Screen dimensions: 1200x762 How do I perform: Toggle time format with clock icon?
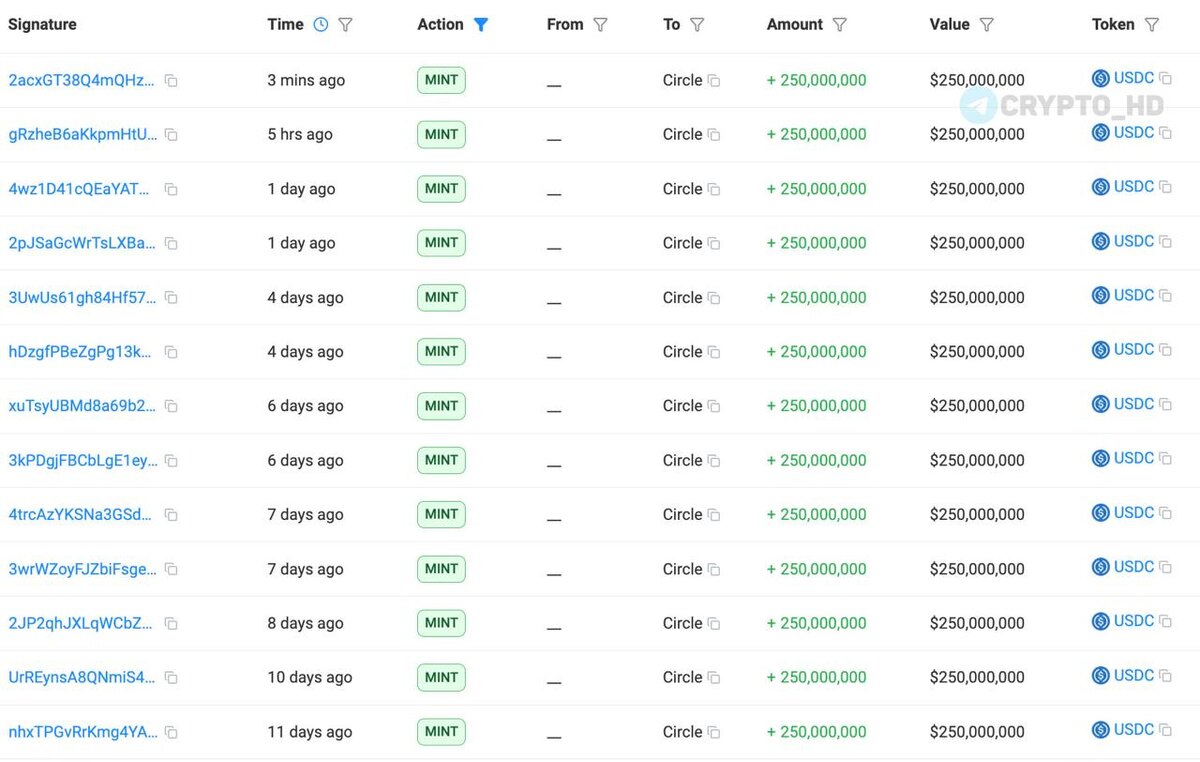[320, 25]
